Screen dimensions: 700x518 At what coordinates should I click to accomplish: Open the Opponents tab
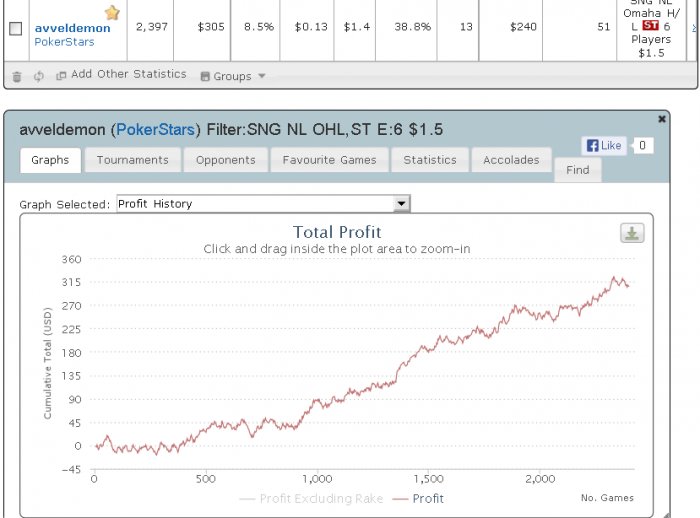[x=226, y=160]
